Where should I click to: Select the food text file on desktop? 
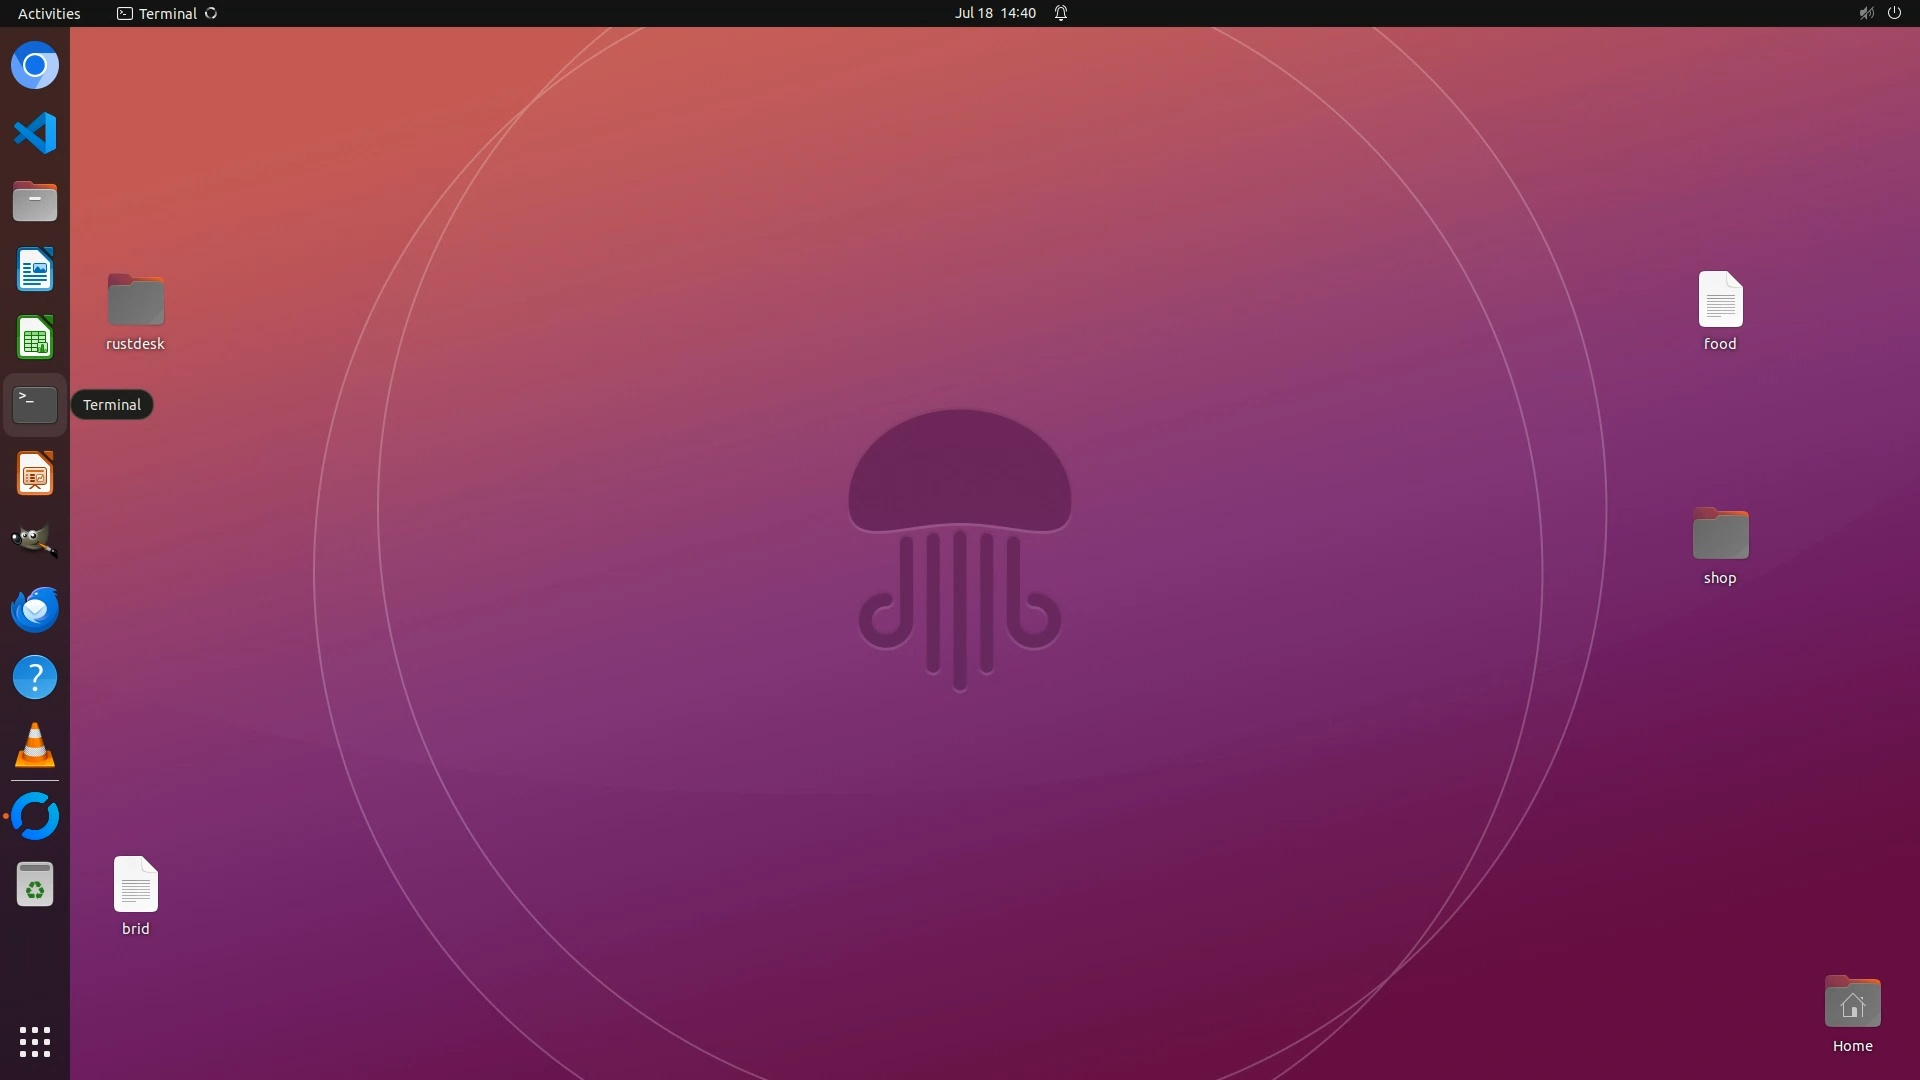coord(1720,300)
